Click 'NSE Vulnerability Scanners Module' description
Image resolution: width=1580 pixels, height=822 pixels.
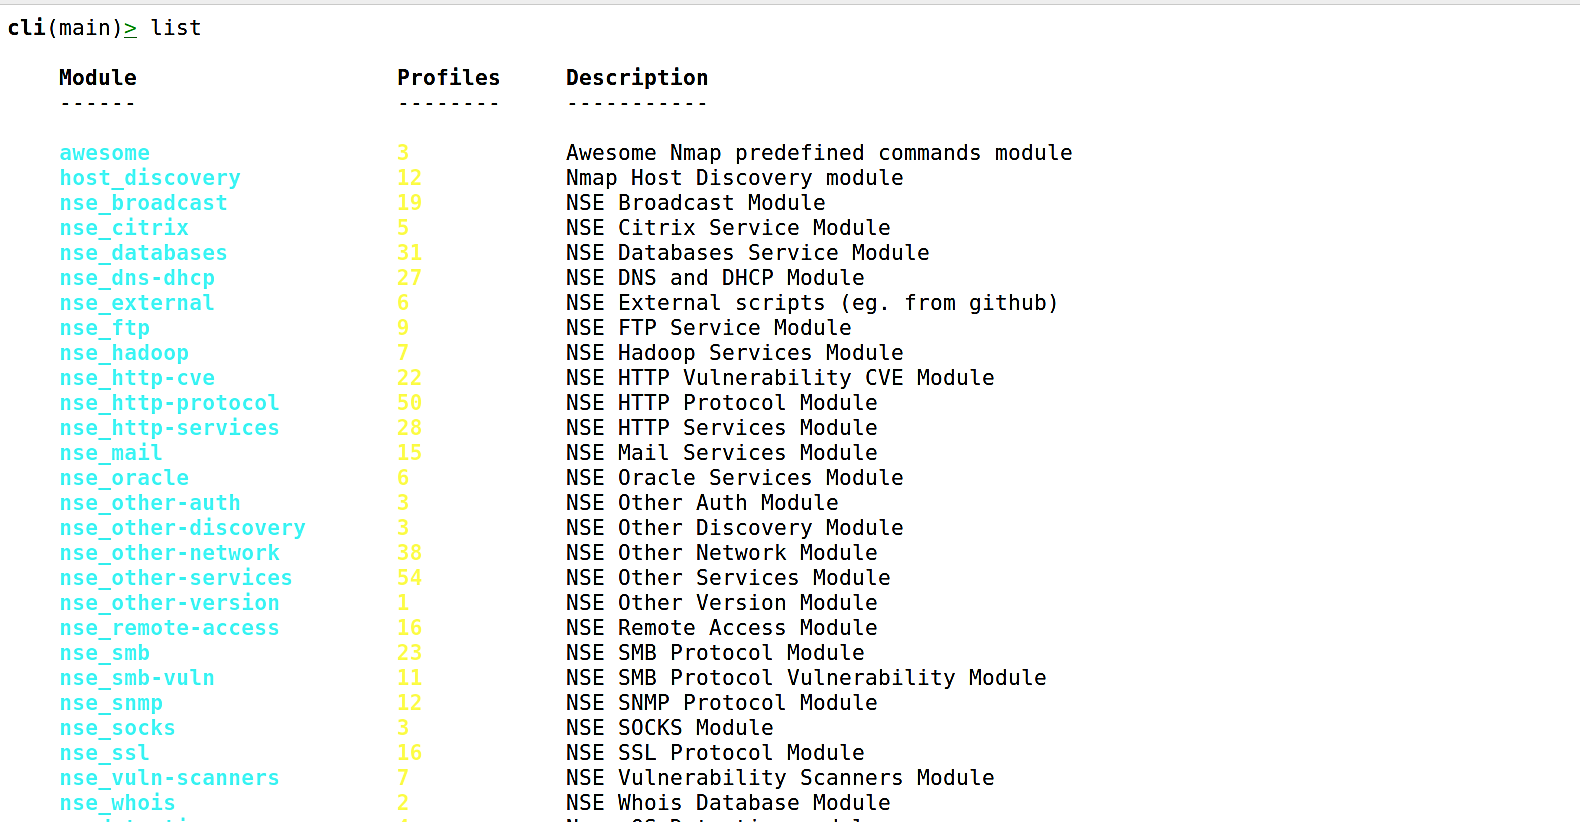click(x=780, y=778)
